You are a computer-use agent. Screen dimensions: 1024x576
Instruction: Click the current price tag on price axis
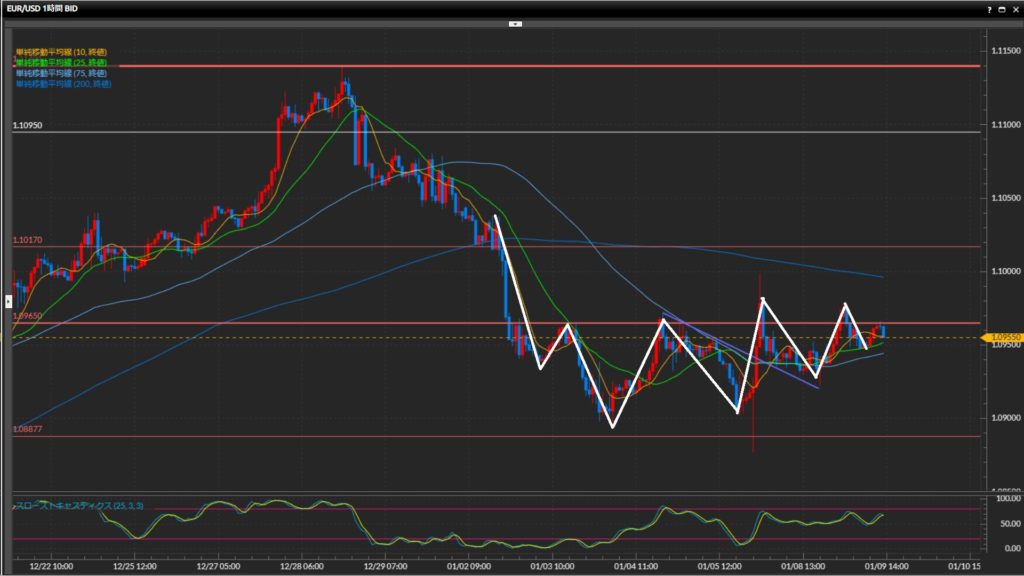click(1003, 338)
